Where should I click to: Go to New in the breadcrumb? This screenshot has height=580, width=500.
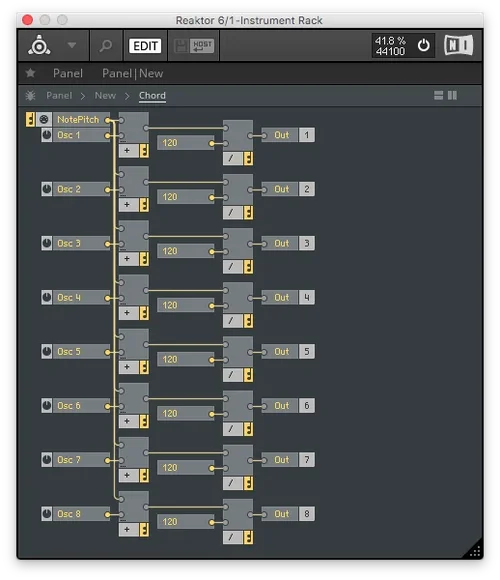point(105,95)
